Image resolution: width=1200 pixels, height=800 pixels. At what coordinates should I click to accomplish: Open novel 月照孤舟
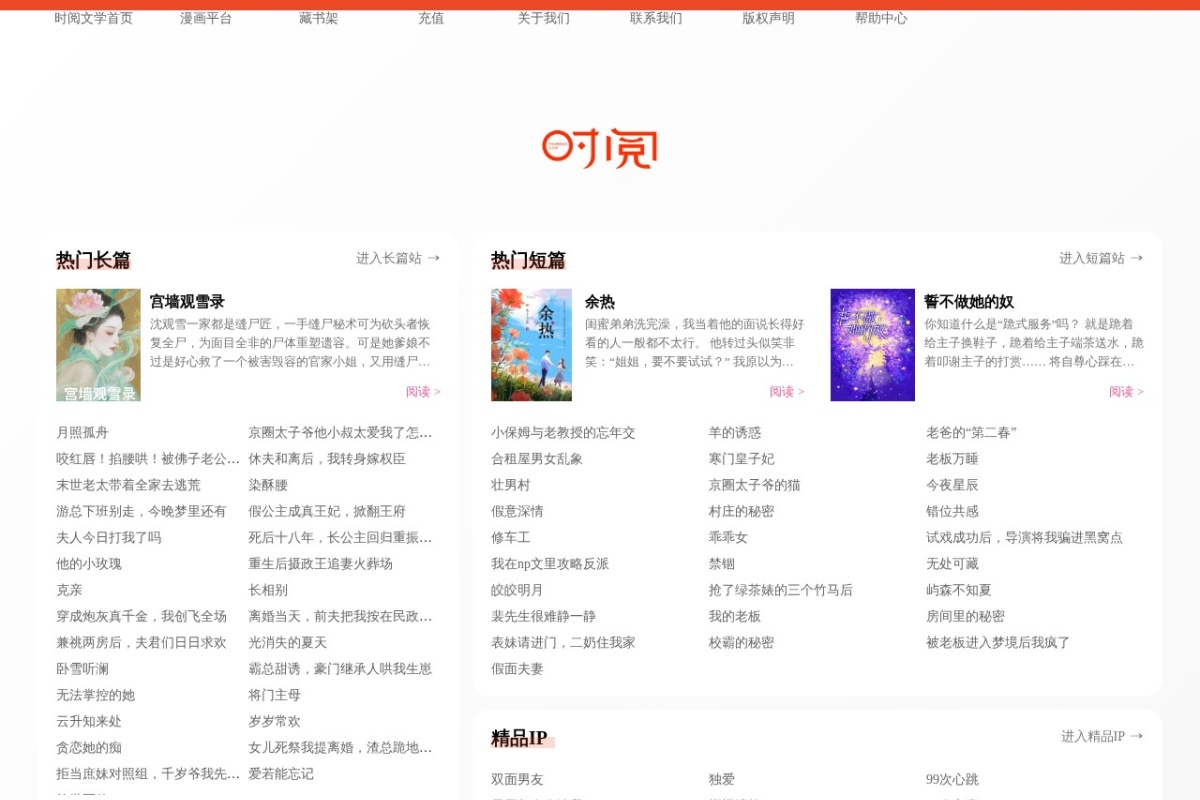click(x=82, y=433)
